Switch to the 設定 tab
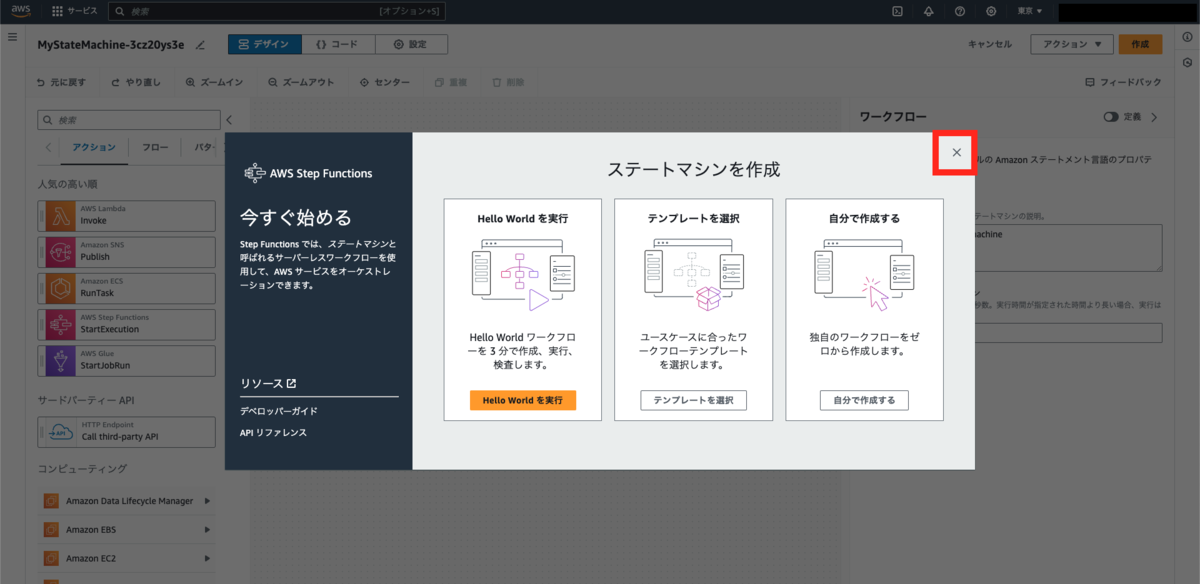 click(x=411, y=44)
